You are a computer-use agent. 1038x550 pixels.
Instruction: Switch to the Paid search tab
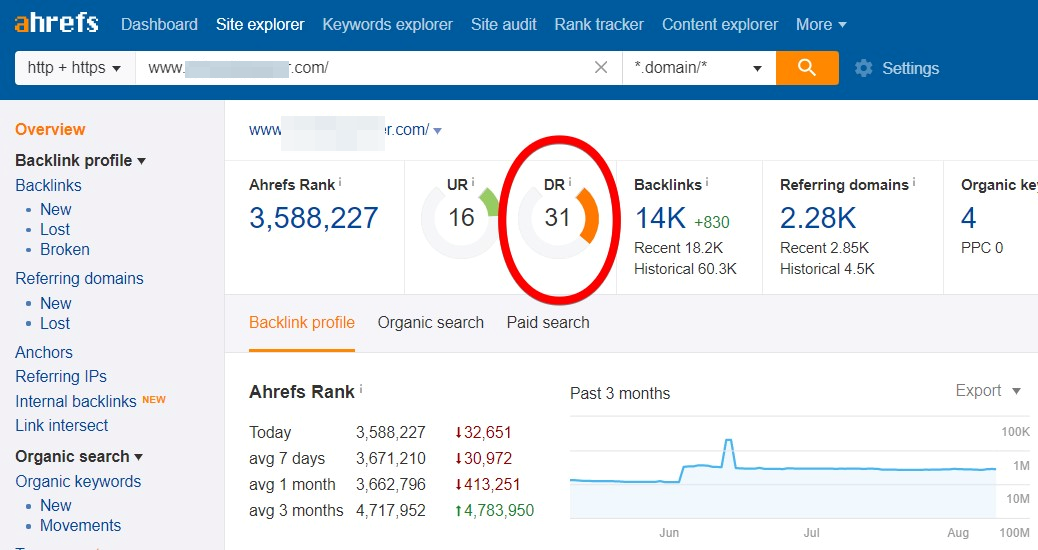(548, 323)
